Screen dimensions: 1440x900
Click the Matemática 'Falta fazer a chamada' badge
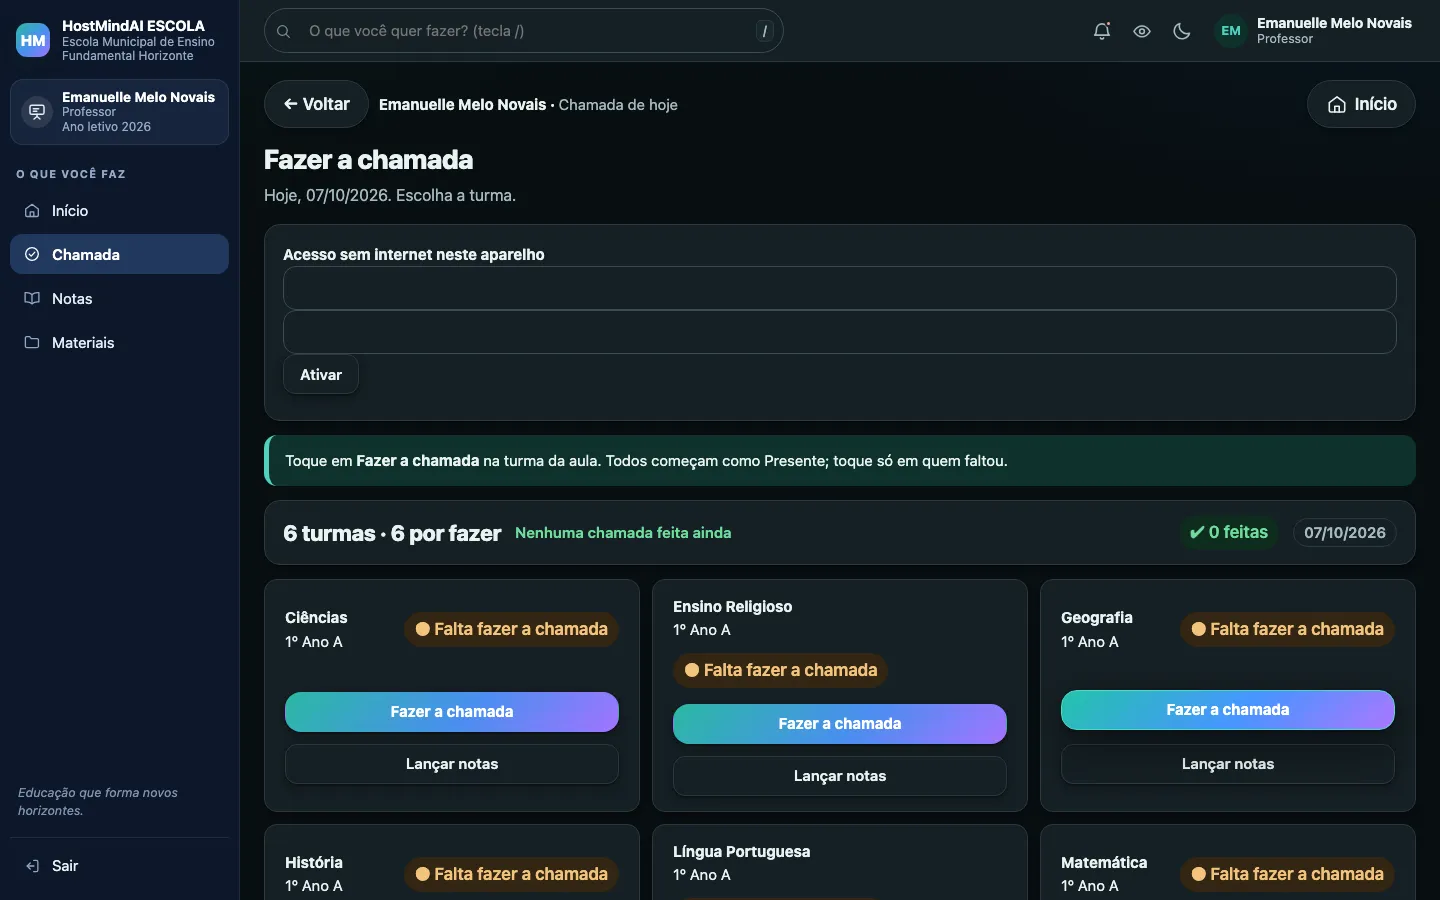pyautogui.click(x=1287, y=874)
